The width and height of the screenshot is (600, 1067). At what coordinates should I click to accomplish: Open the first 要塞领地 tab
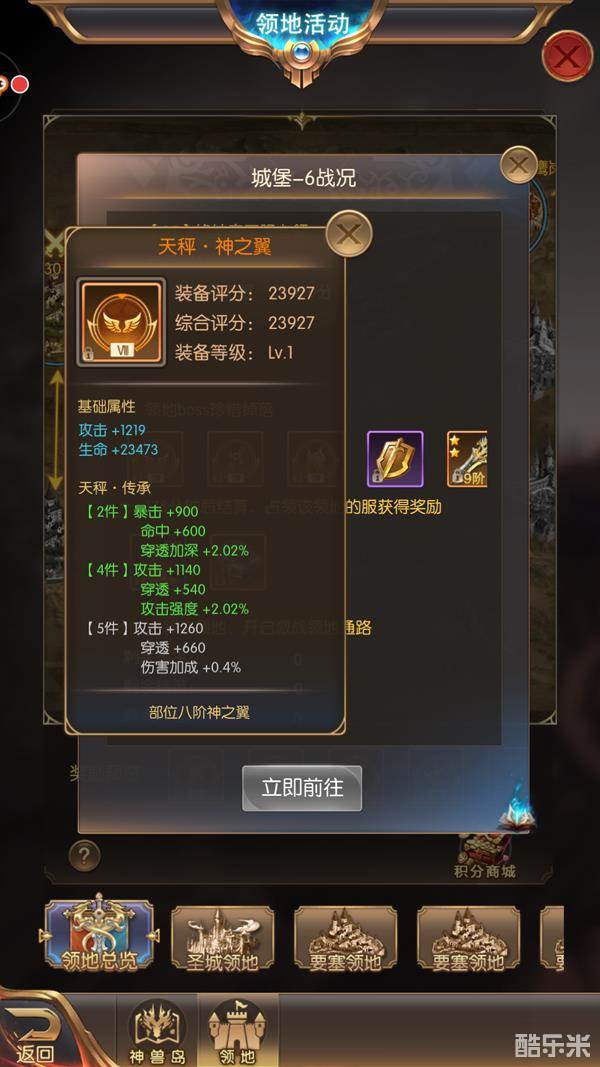[346, 939]
